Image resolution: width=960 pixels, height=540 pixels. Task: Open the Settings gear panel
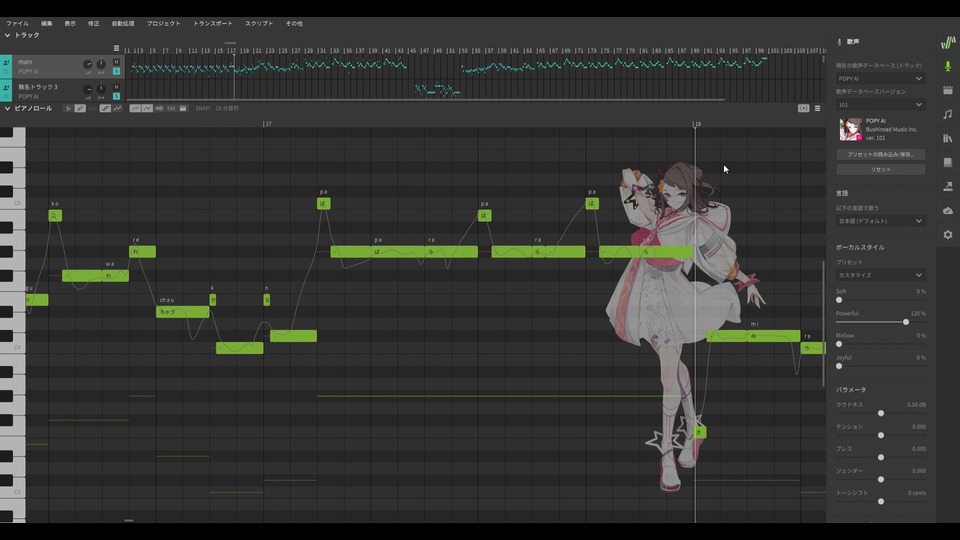[948, 234]
